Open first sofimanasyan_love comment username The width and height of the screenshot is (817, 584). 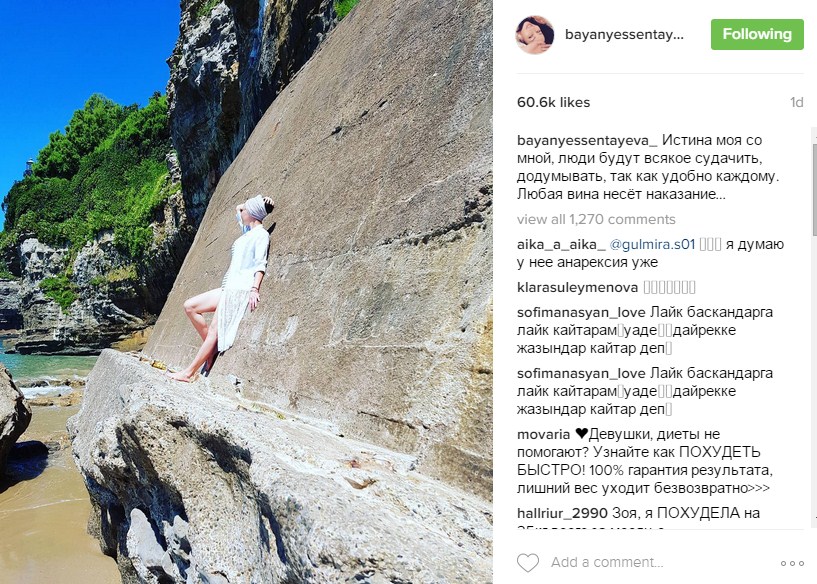coord(581,313)
